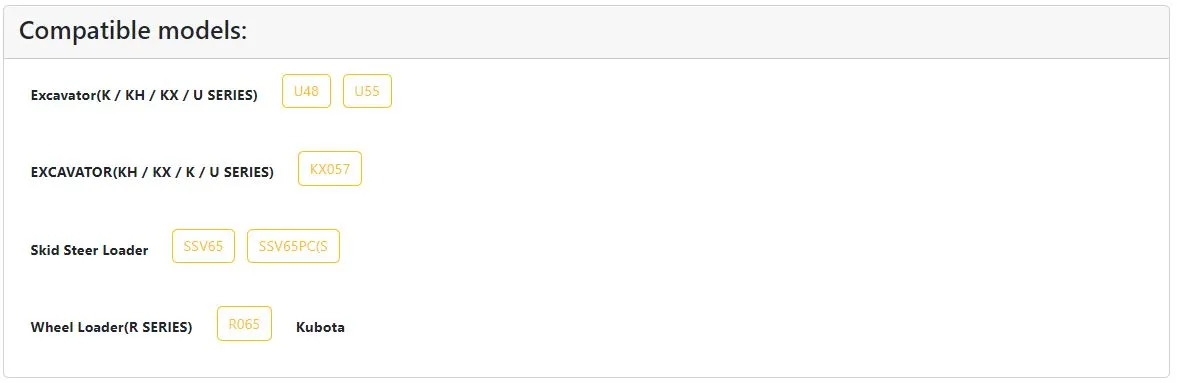Click the Wheel Loader(R SERIES) label
1177x383 pixels.
111,327
